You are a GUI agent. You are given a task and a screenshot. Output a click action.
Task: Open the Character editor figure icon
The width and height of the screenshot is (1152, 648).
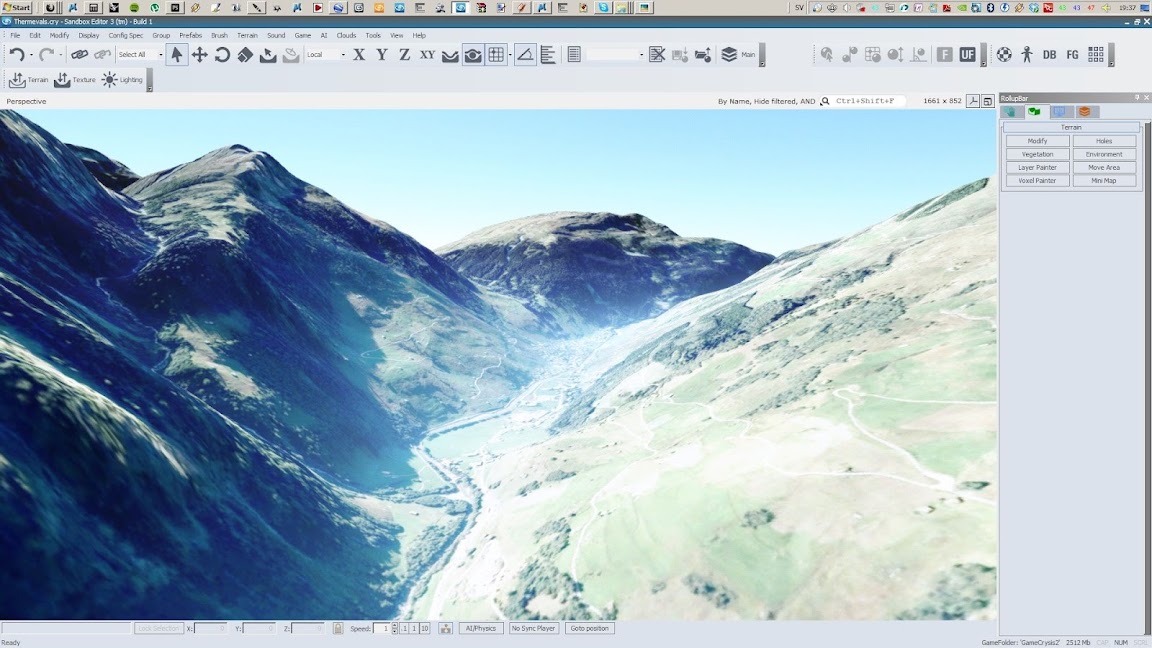pos(1026,54)
